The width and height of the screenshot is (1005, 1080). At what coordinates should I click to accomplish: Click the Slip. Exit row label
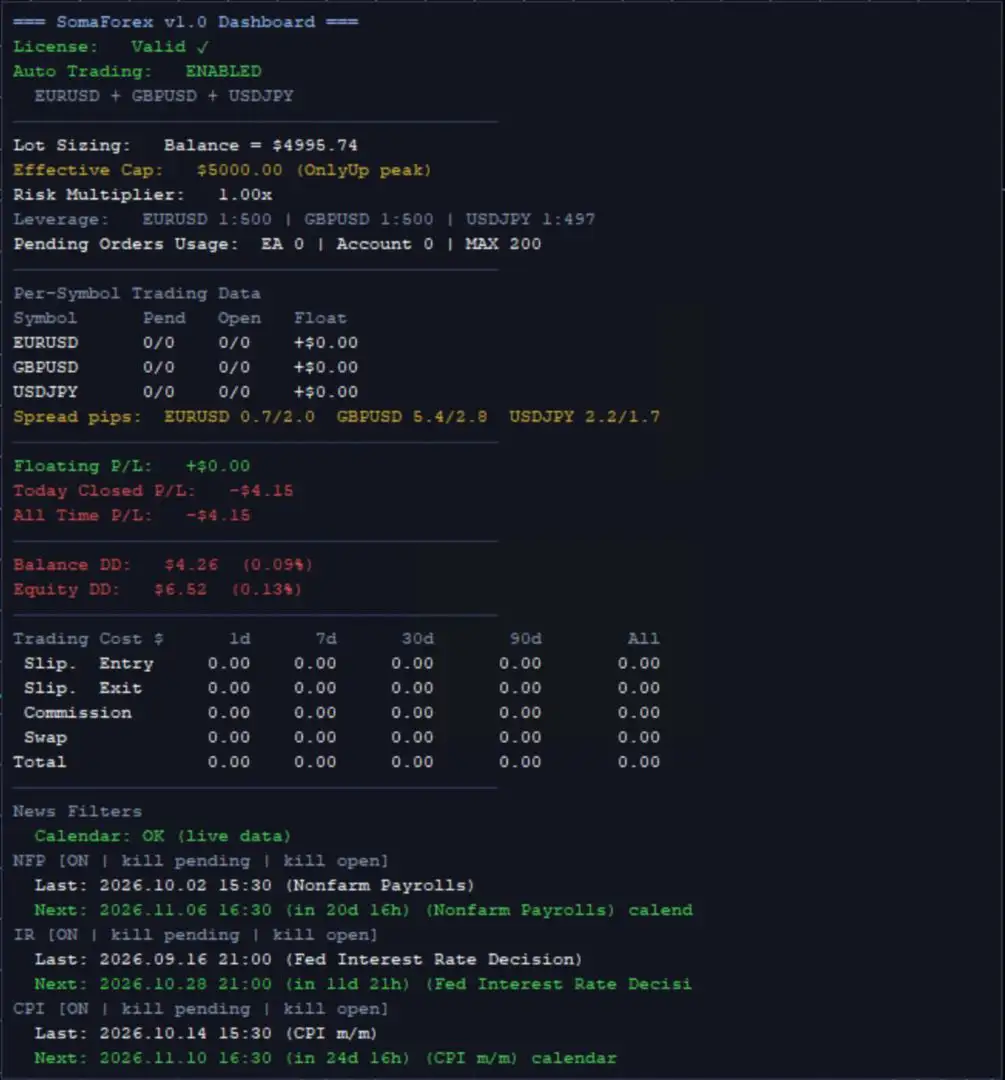click(83, 689)
